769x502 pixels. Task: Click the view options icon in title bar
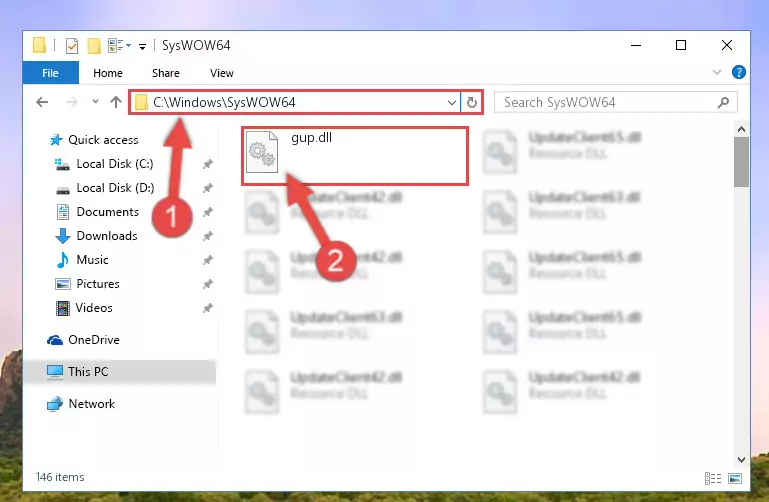coord(115,46)
